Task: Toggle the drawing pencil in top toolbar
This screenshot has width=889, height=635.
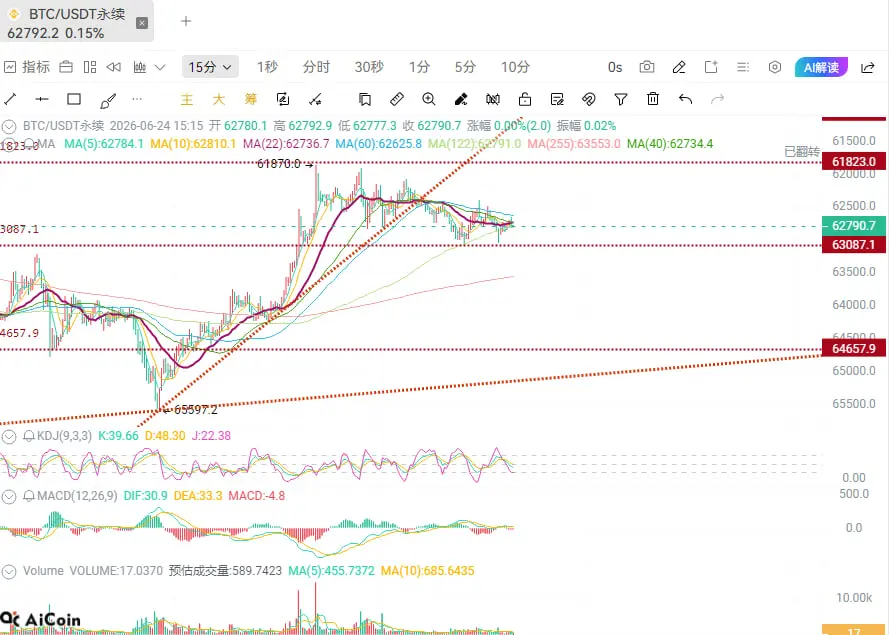Action: tap(679, 67)
